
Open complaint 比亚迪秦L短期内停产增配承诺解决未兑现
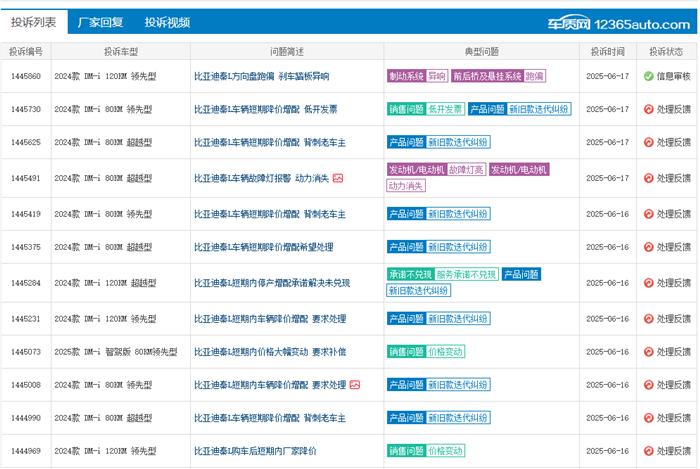[x=272, y=283]
